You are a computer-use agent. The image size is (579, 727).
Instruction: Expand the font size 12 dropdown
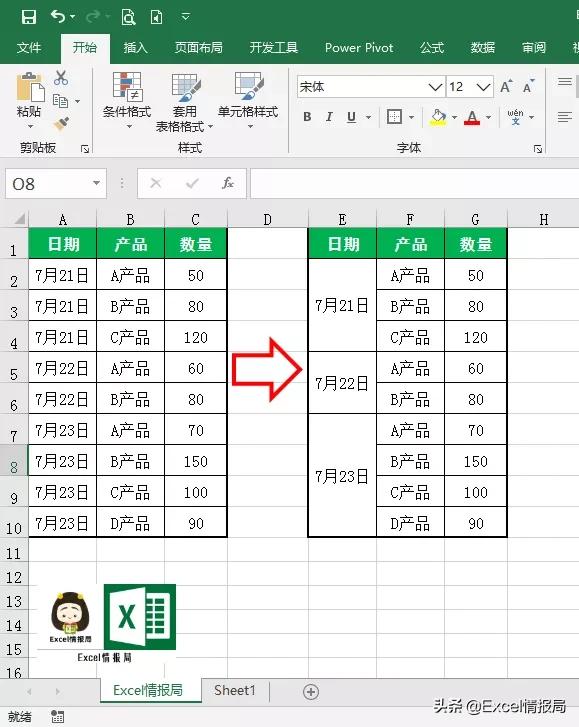tap(484, 87)
